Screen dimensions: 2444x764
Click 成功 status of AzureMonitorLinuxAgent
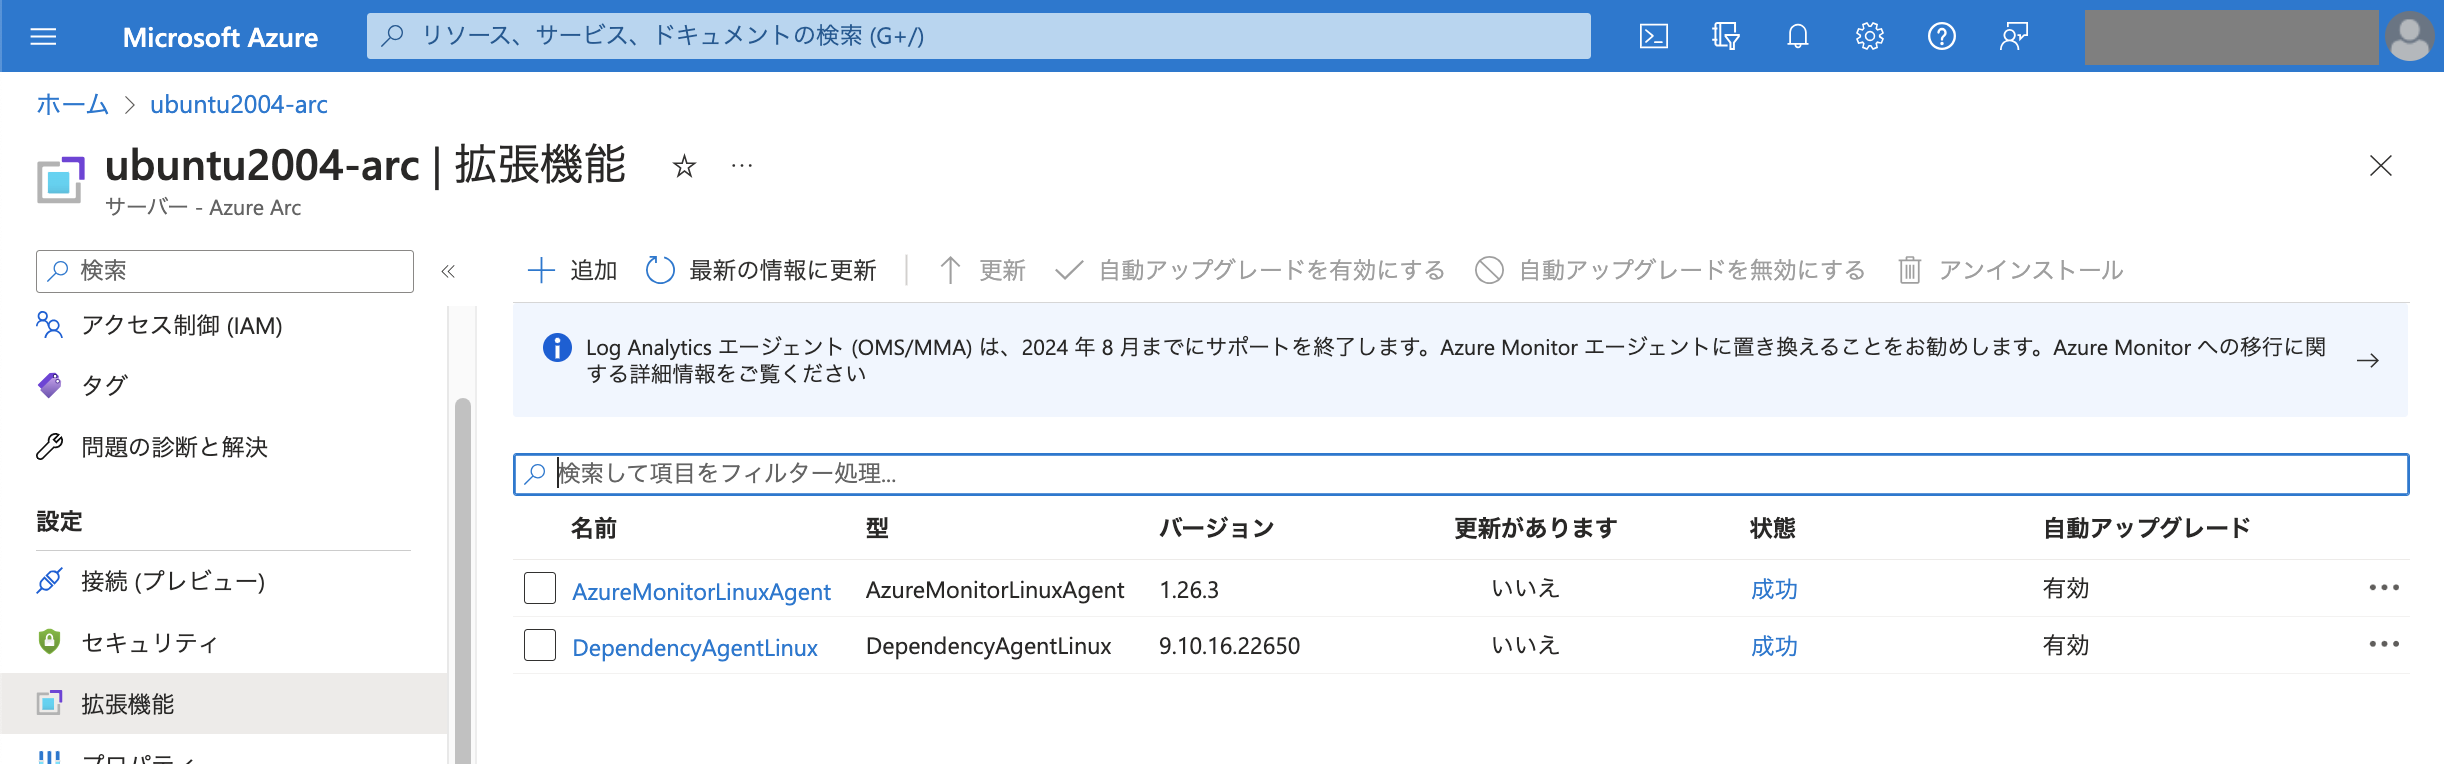[x=1774, y=589]
